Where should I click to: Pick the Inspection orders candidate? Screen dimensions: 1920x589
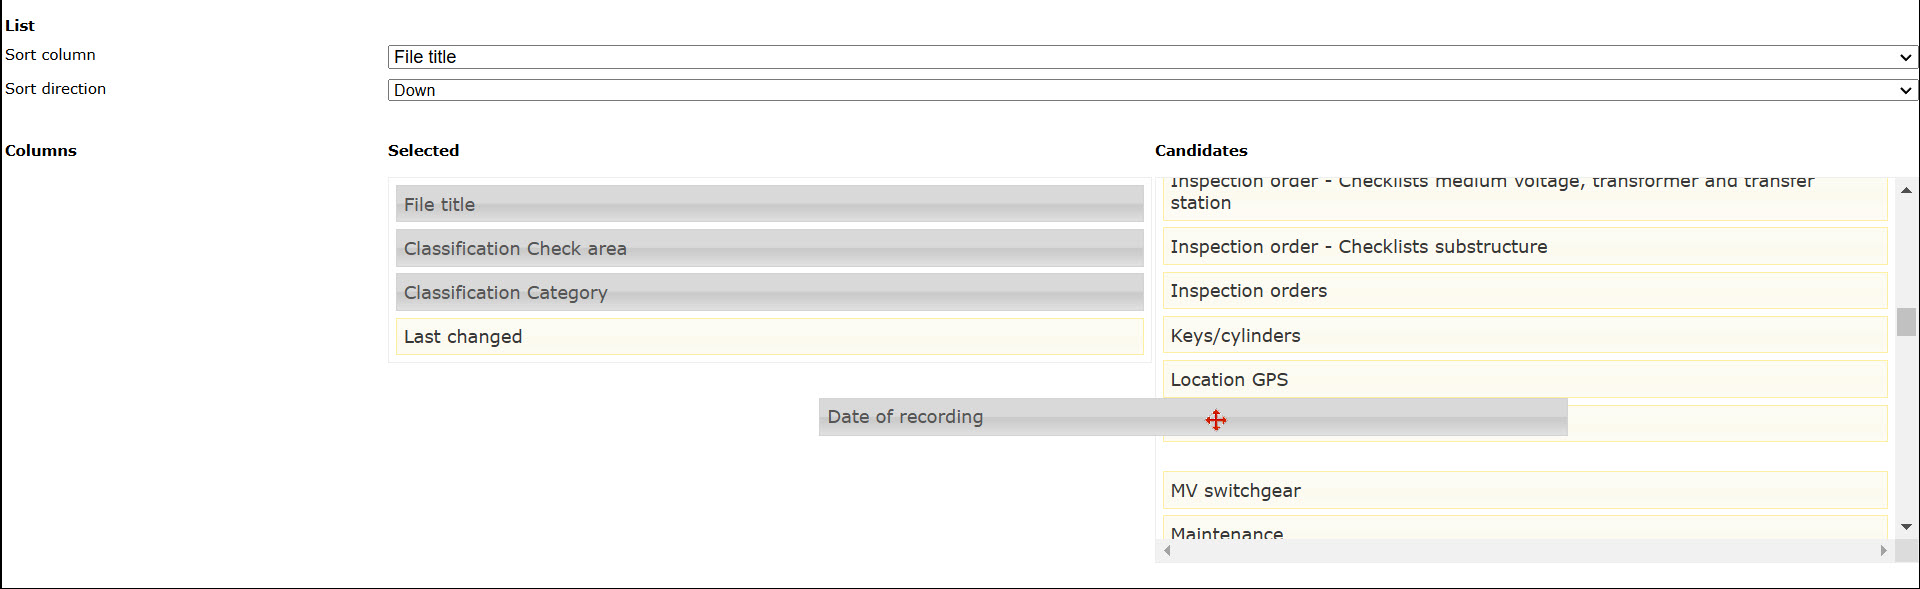pyautogui.click(x=1525, y=291)
